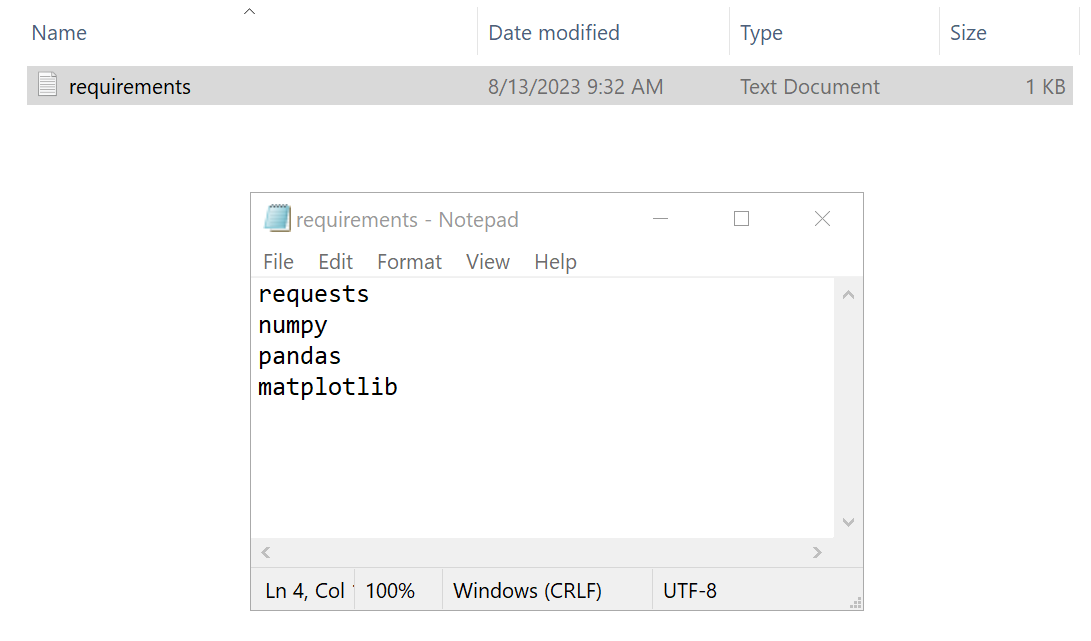Open the View menu in Notepad
This screenshot has width=1091, height=641.
487,261
